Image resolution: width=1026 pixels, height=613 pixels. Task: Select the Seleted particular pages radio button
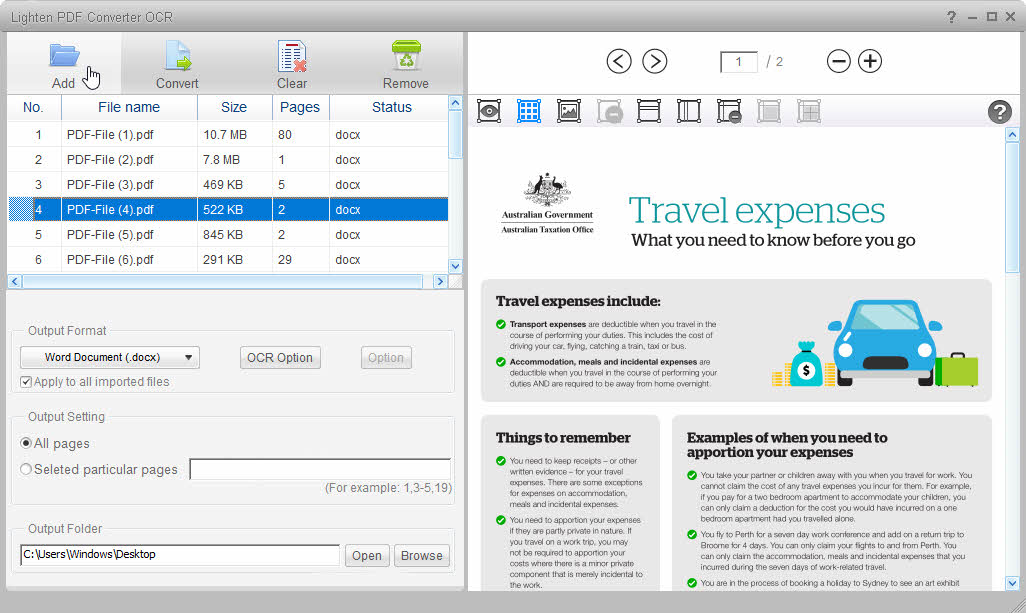point(26,469)
